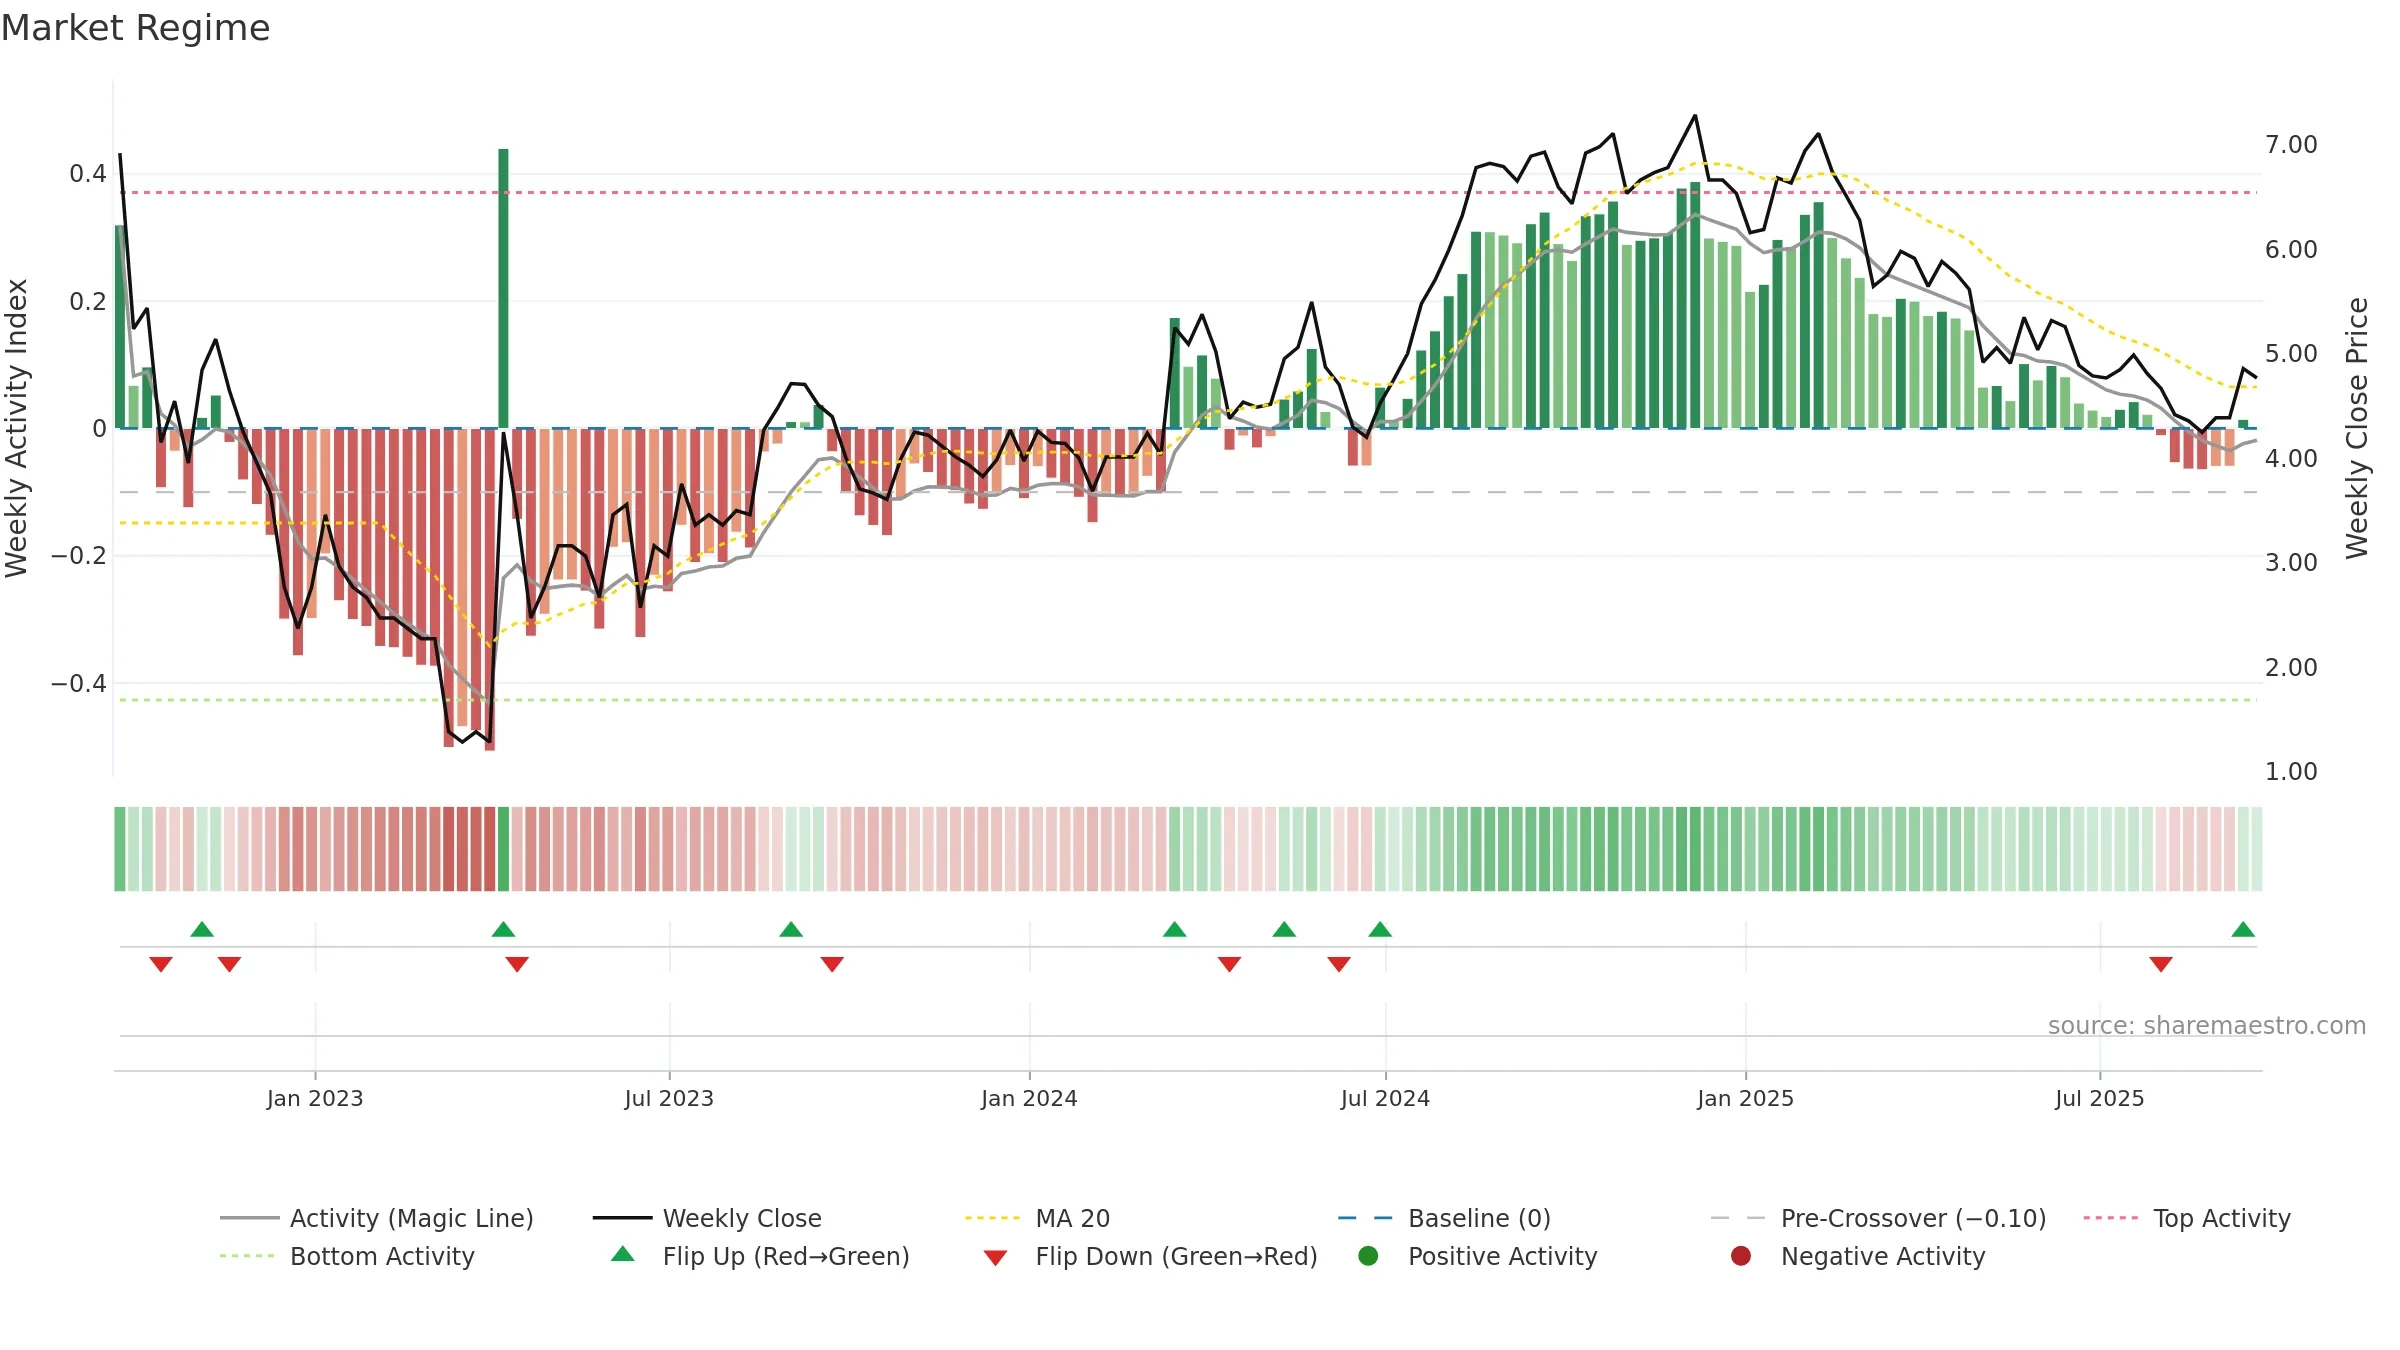Click the Weekly Activity Index axis title

[17, 428]
